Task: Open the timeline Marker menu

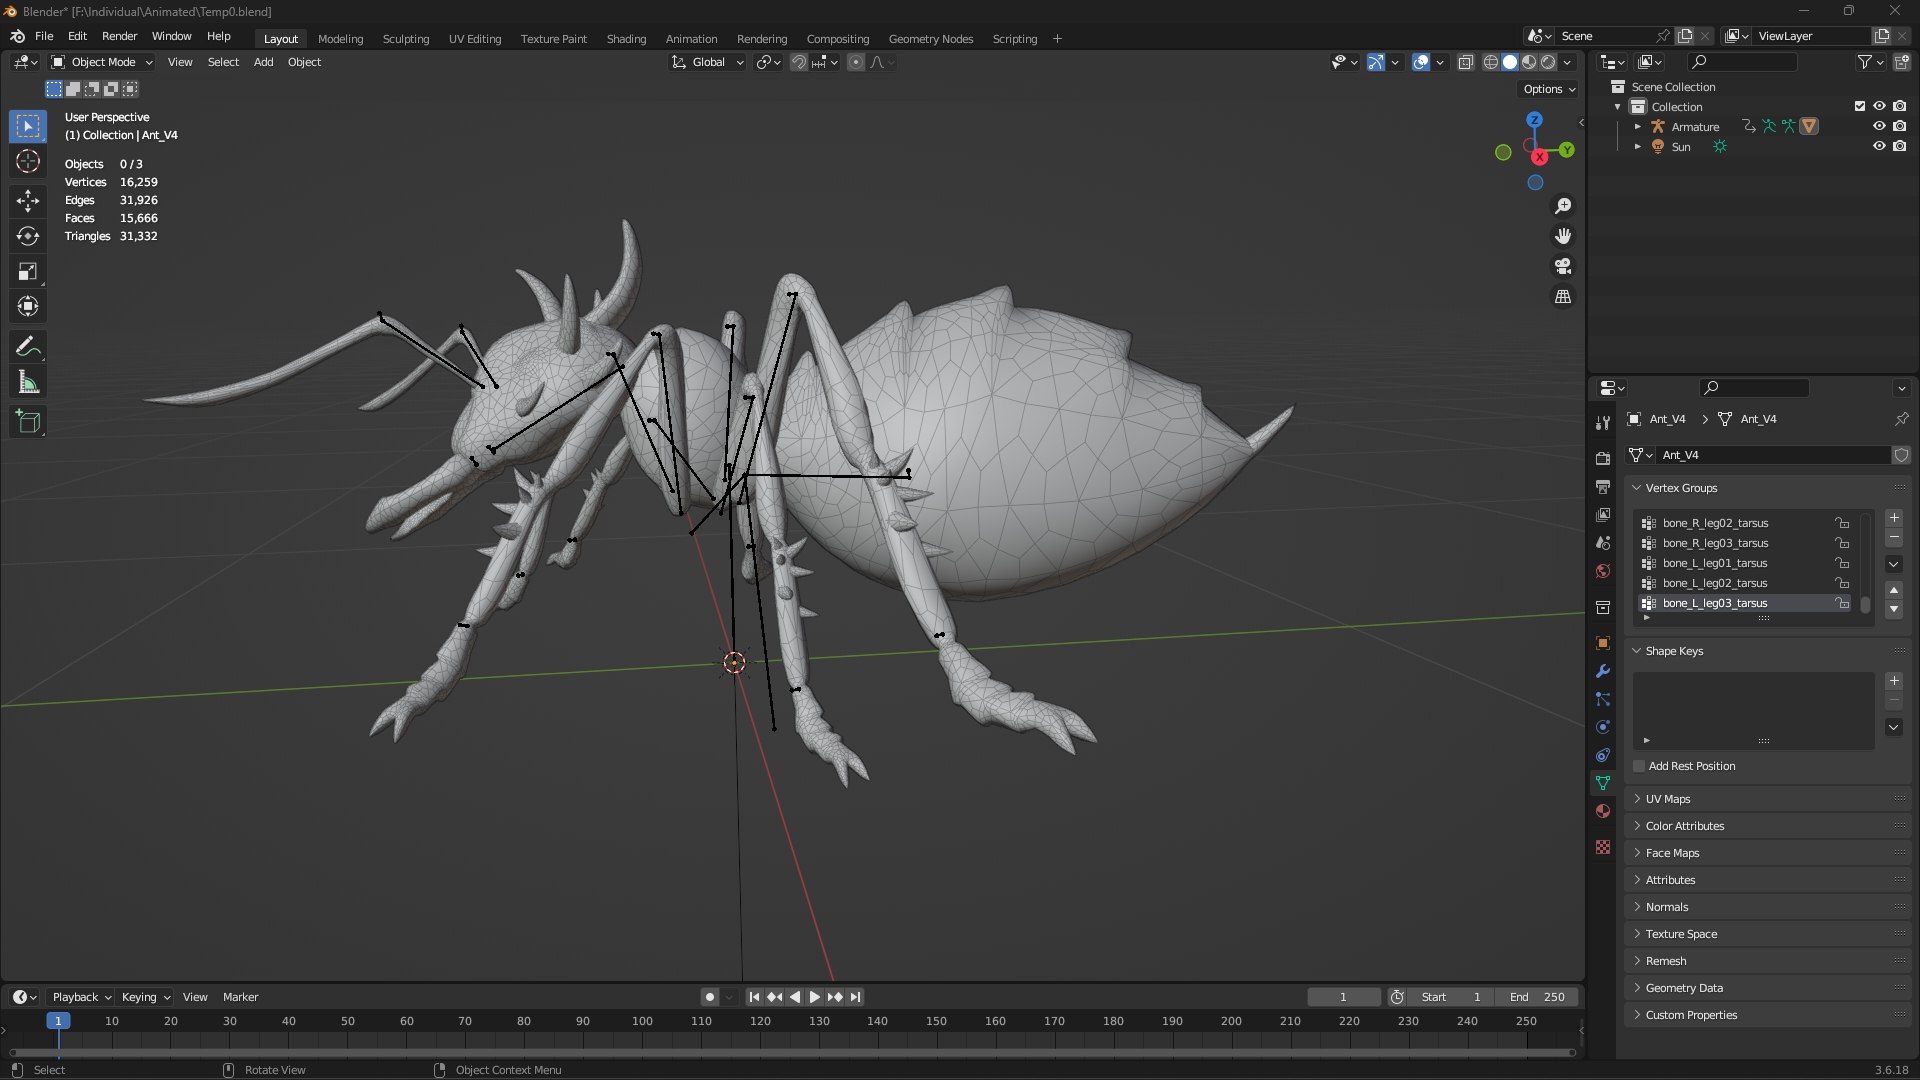Action: click(x=240, y=997)
